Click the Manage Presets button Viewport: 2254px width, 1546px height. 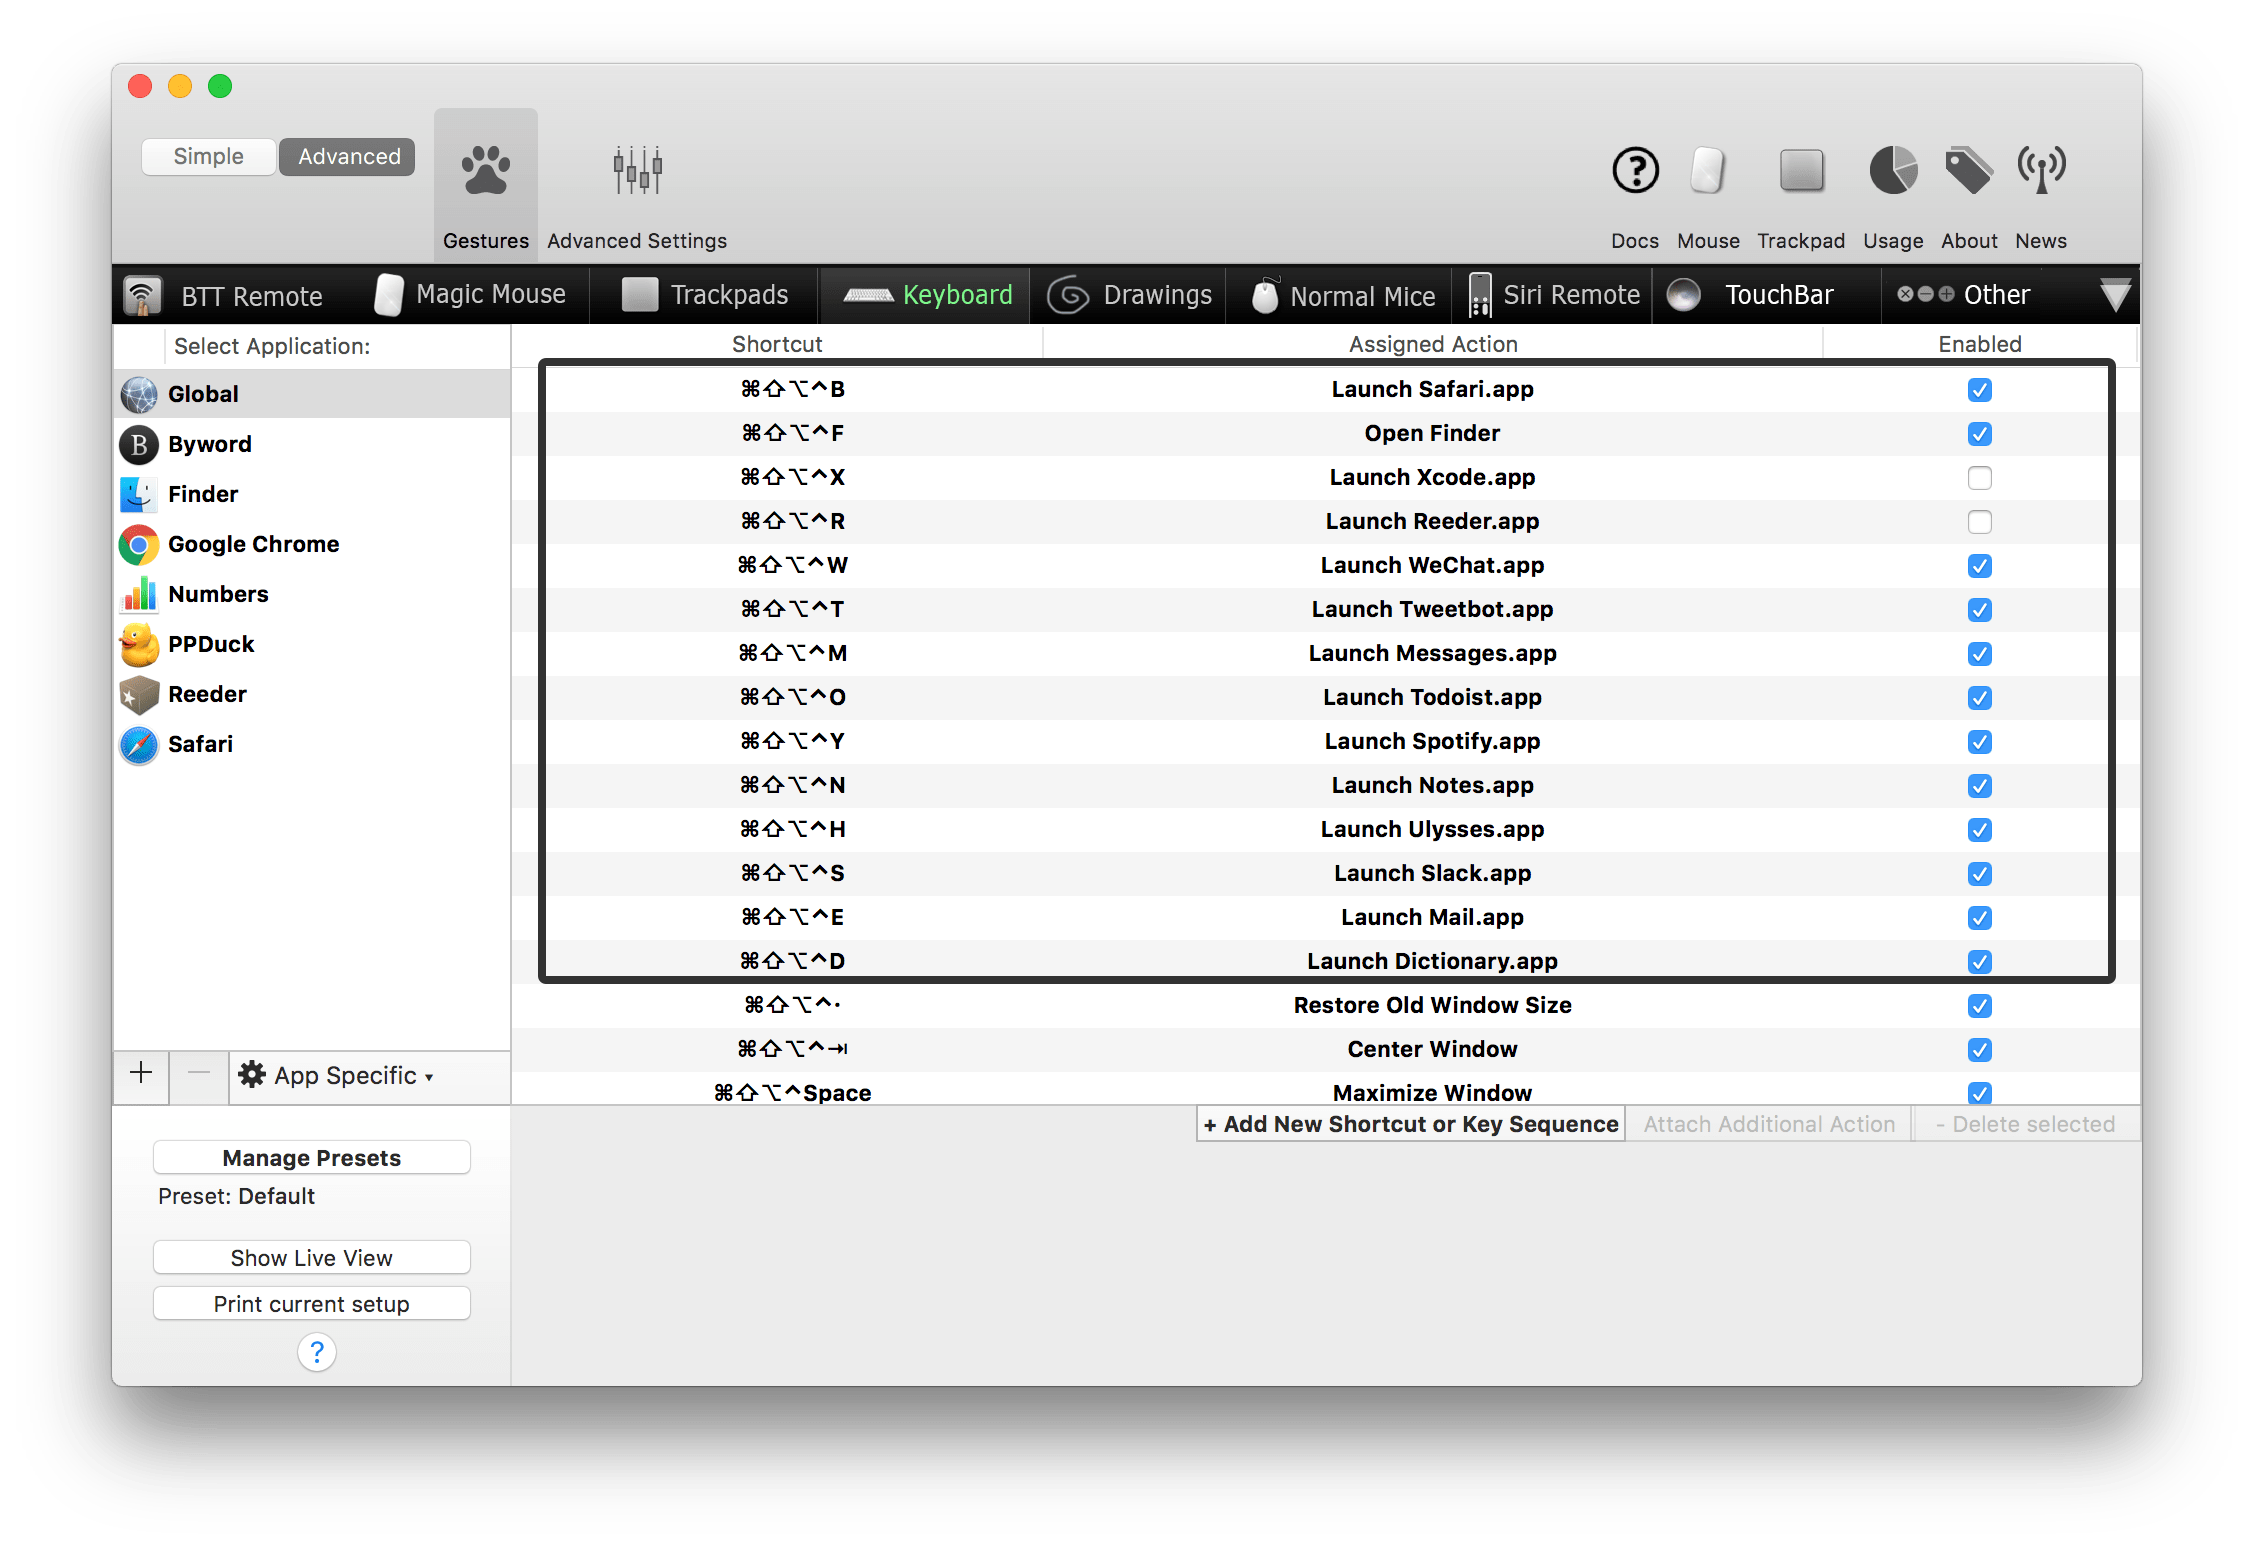[x=311, y=1158]
